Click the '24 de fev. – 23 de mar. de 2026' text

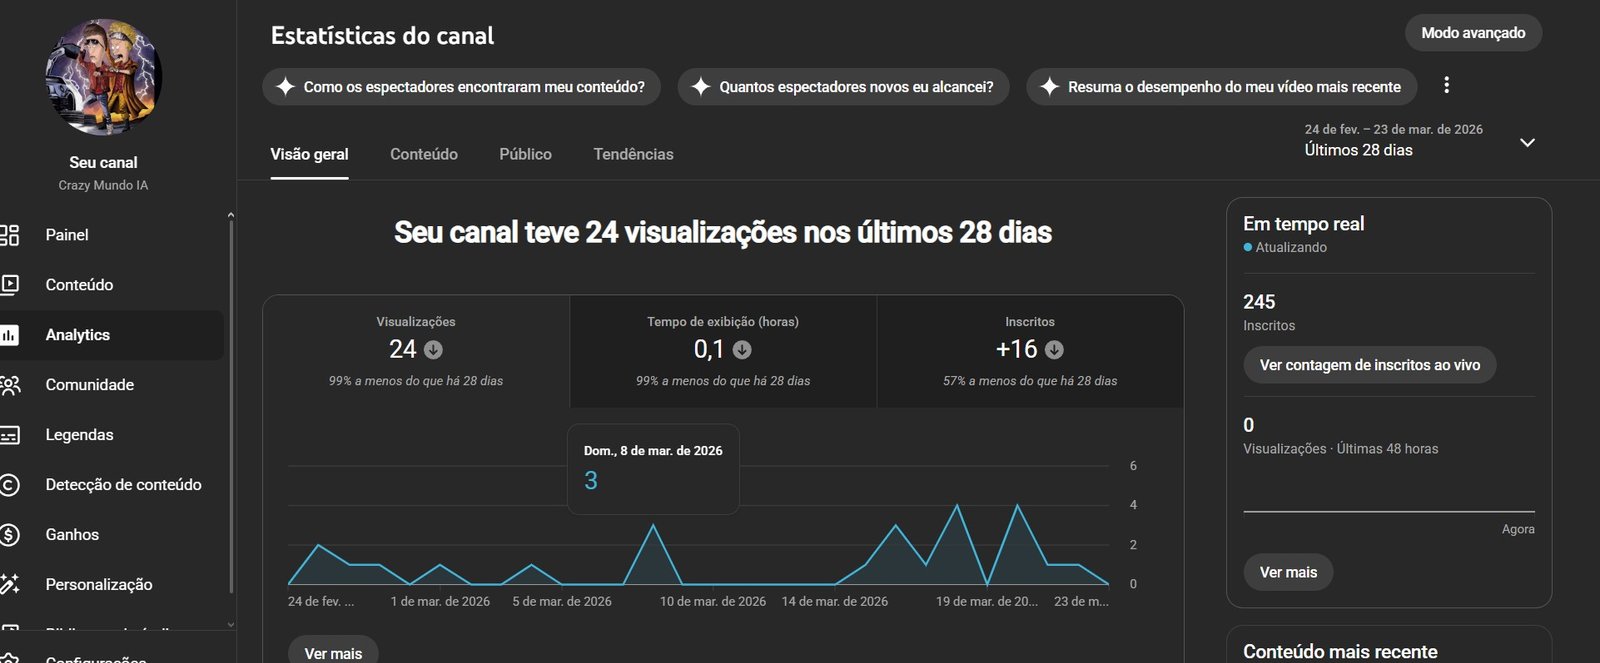coord(1393,129)
